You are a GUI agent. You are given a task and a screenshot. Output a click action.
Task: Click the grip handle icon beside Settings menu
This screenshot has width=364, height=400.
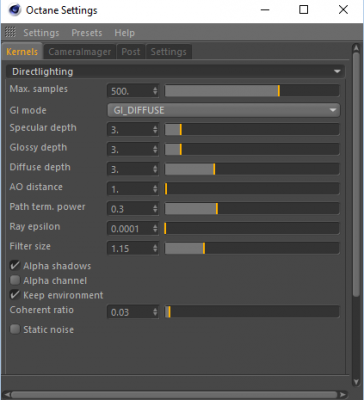pyautogui.click(x=10, y=32)
